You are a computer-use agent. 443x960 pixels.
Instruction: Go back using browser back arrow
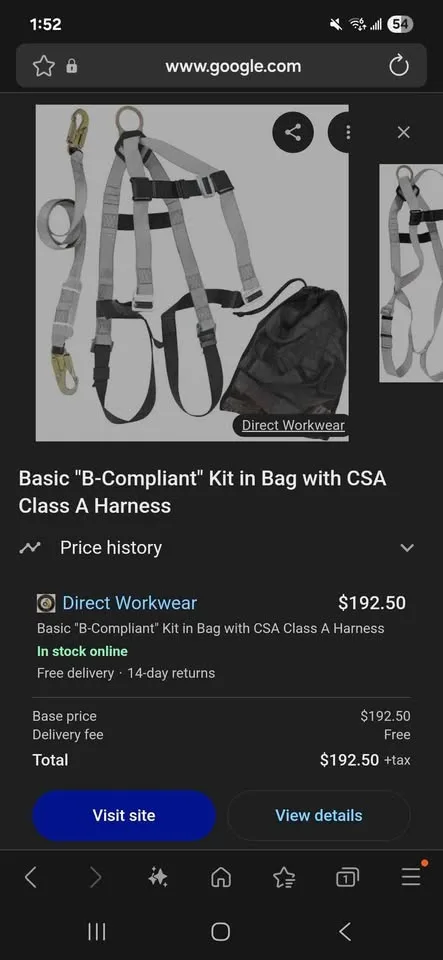pos(31,878)
